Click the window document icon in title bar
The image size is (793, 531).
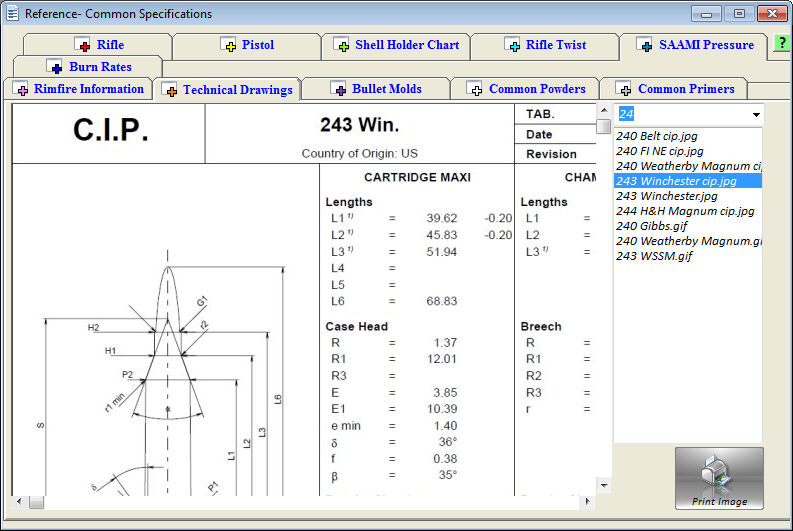tap(12, 14)
